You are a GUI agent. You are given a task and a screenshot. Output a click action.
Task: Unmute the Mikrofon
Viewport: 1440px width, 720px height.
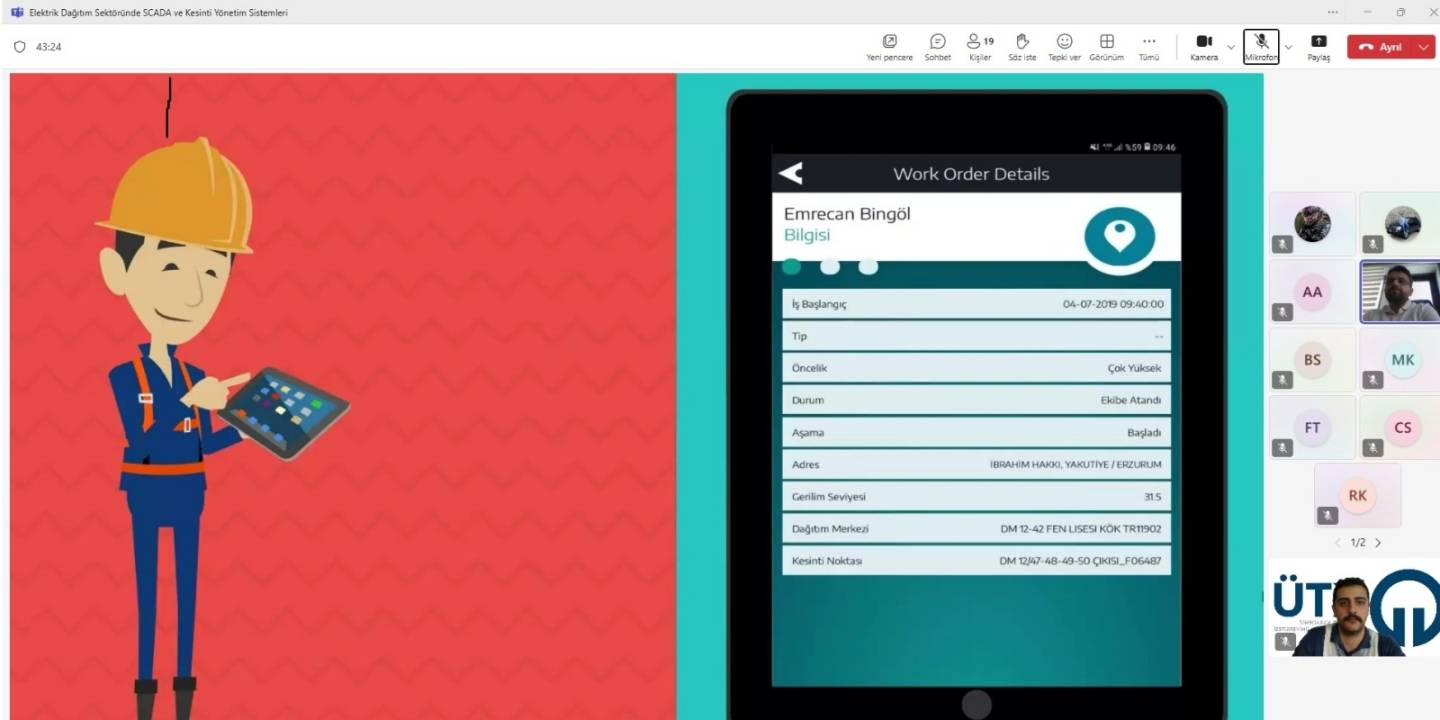pyautogui.click(x=1261, y=47)
